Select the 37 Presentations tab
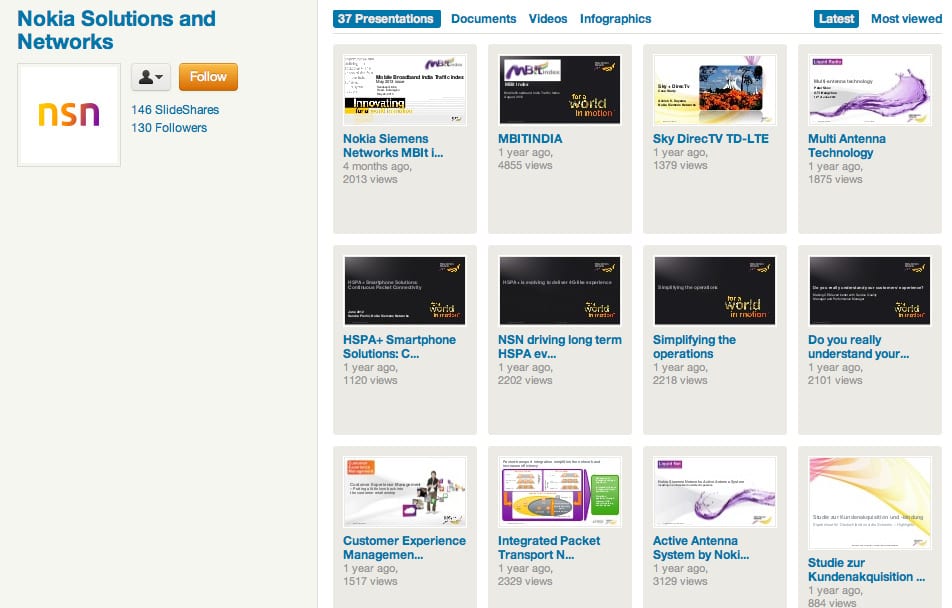952x608 pixels. click(x=386, y=19)
